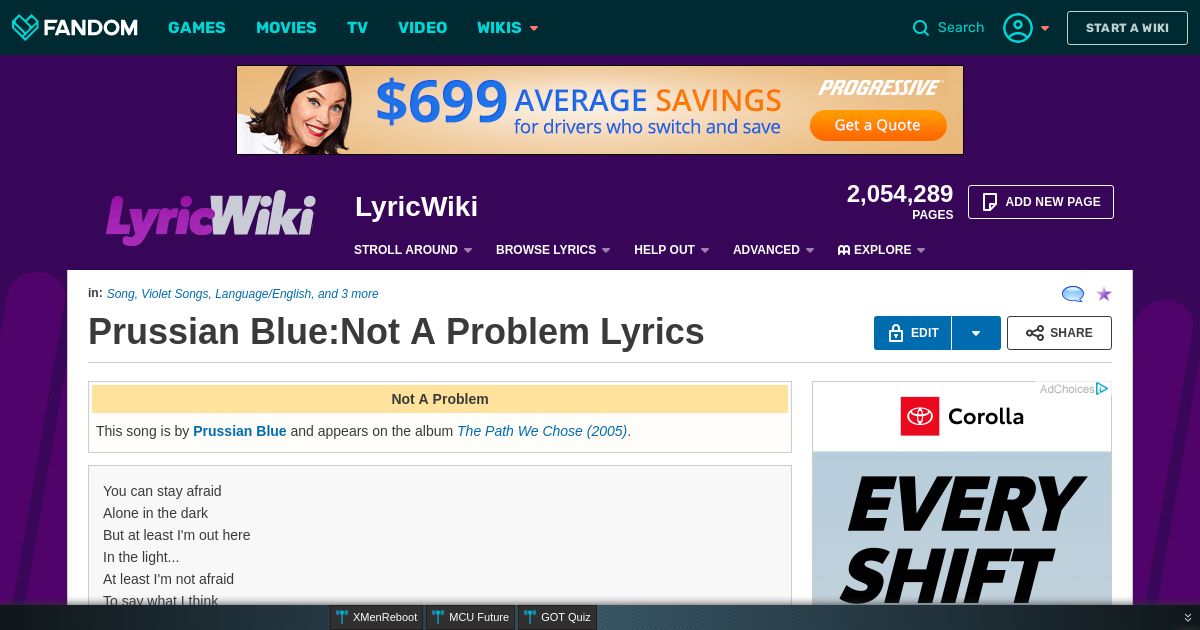Screen dimensions: 1200x630
Task: Open the Prussian Blue artist link
Action: 240,431
